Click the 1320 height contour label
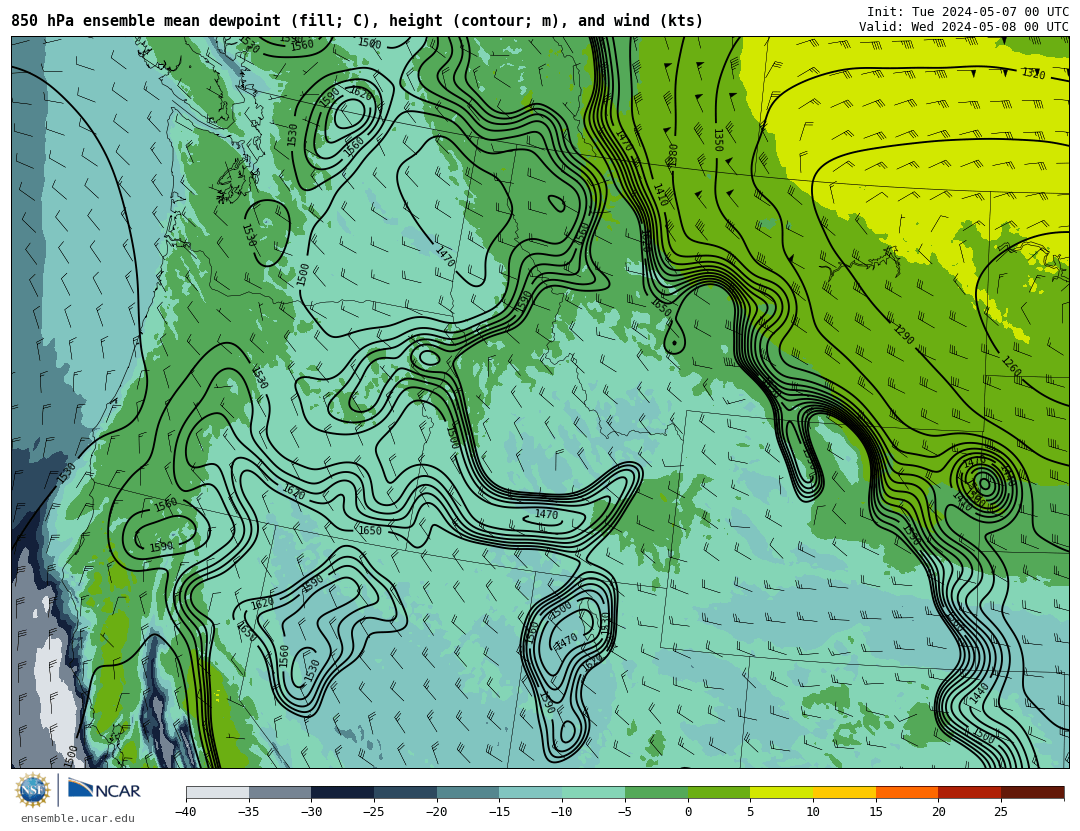The width and height of the screenshot is (1080, 831). [x=1033, y=73]
